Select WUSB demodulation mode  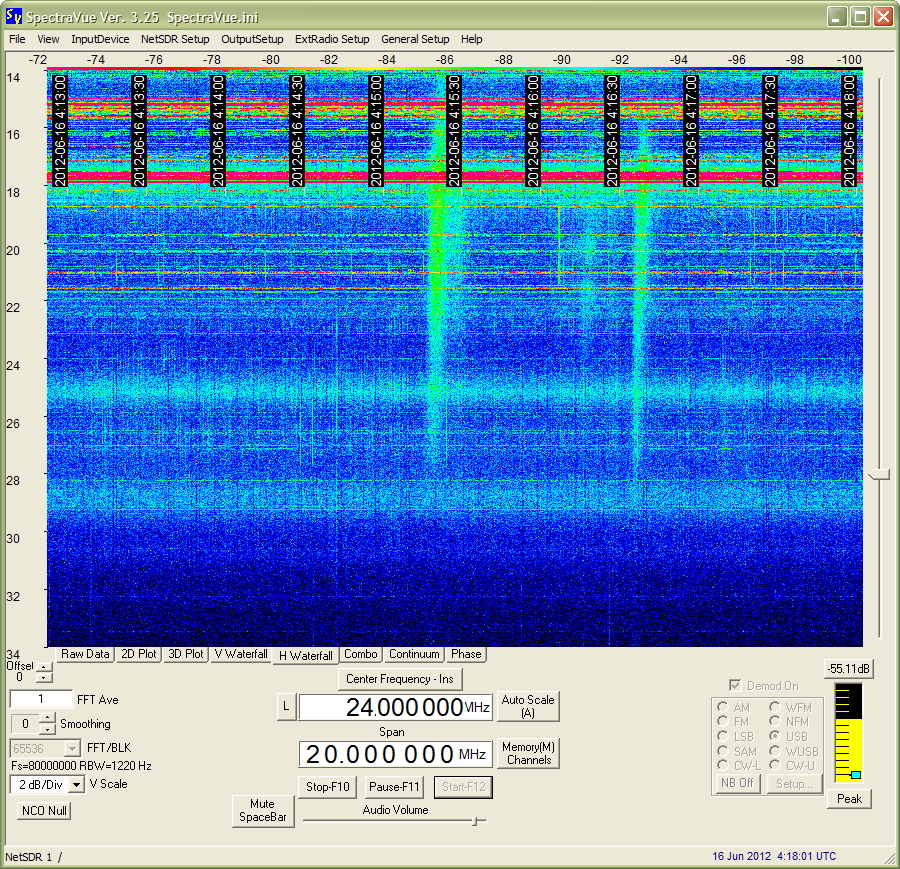775,751
